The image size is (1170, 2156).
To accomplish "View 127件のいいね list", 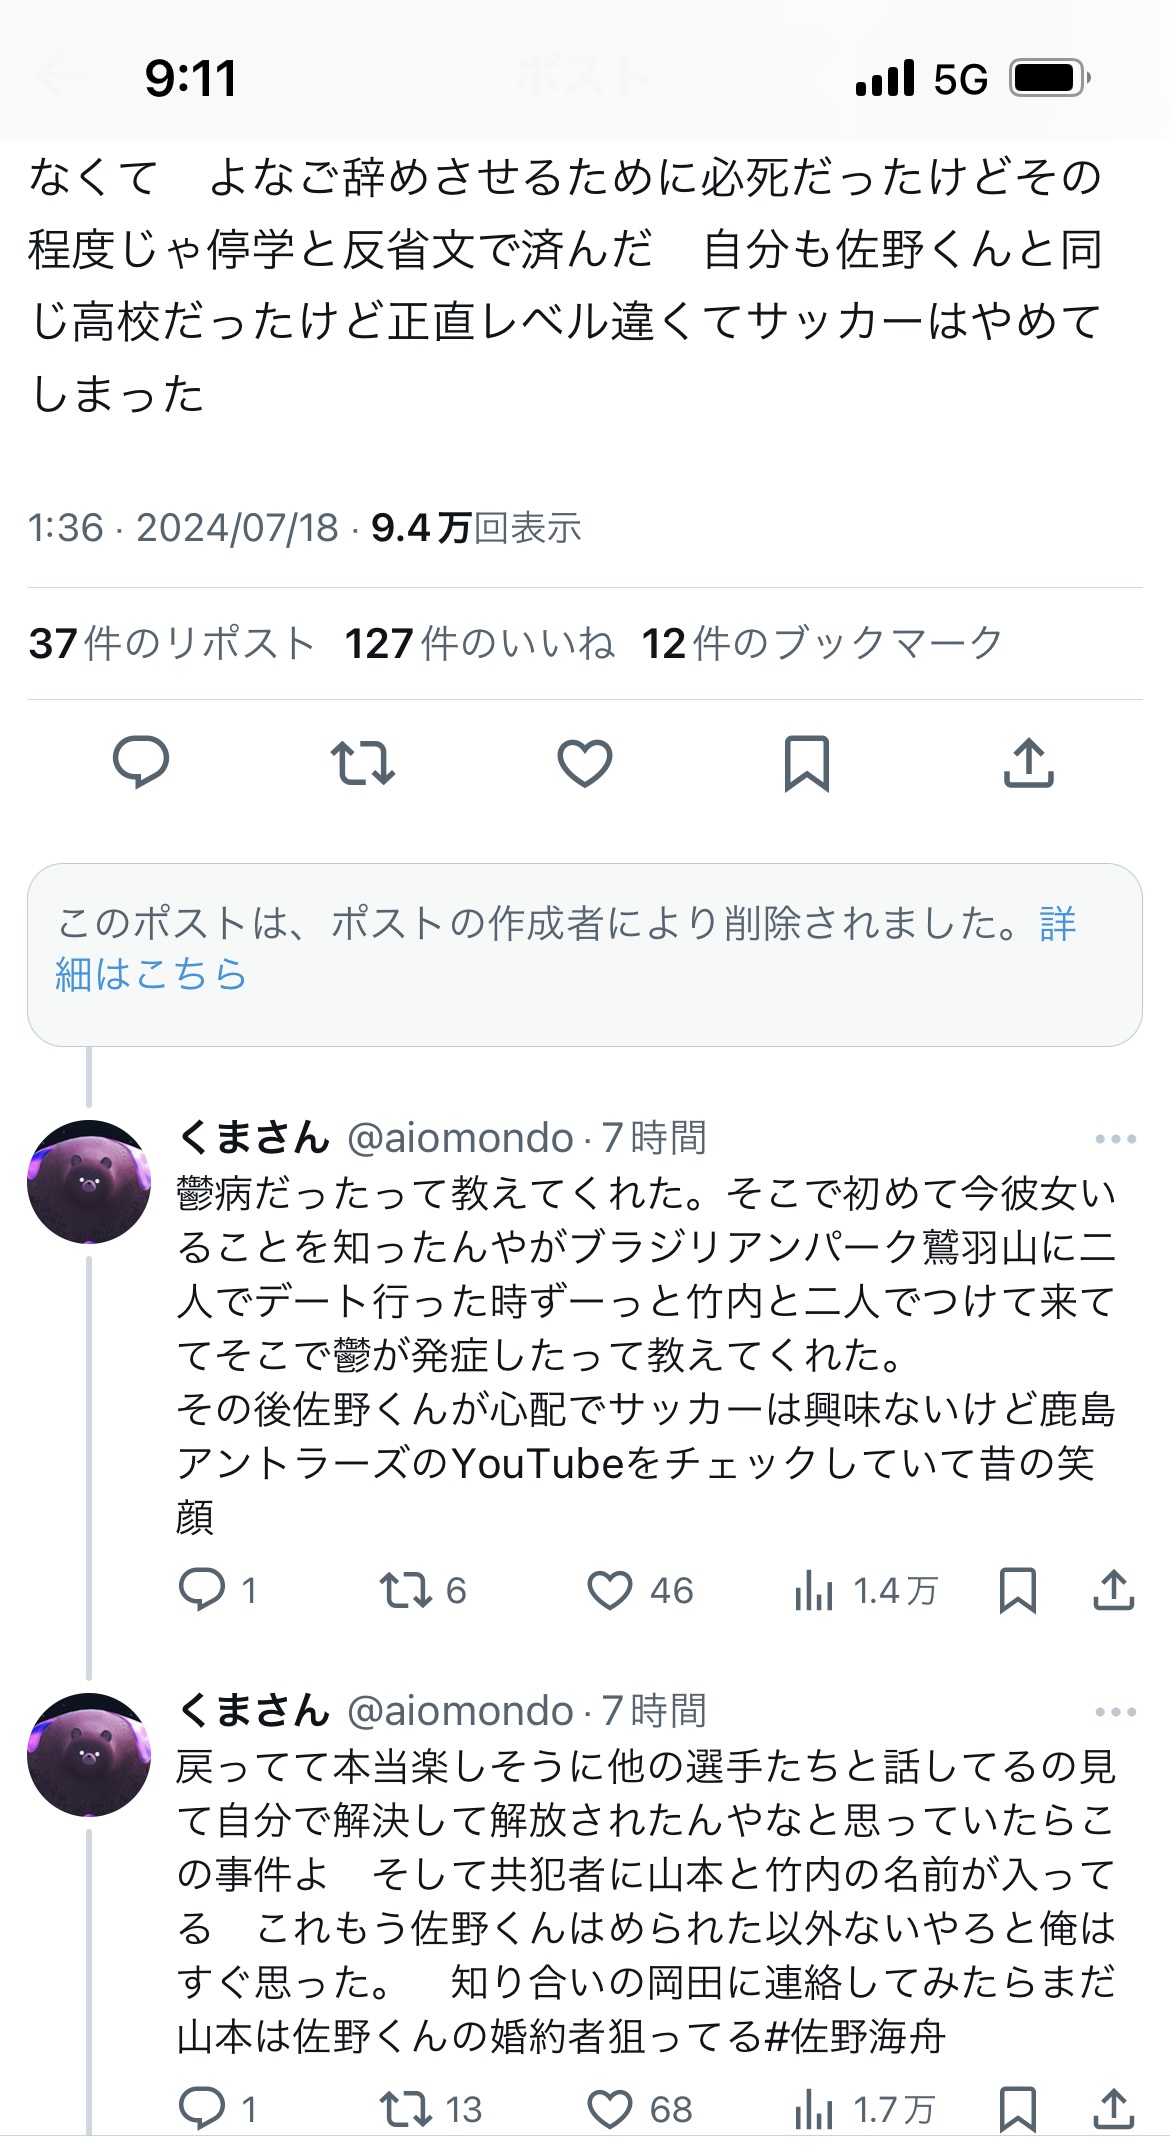I will (x=479, y=644).
